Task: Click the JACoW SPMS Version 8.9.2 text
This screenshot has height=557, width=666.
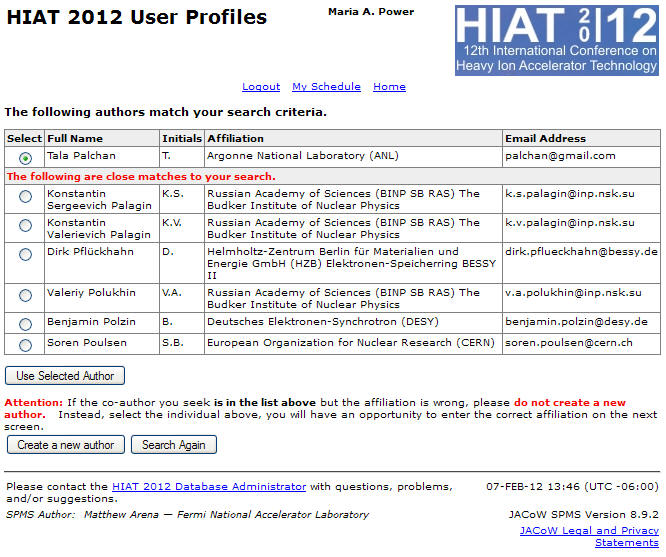Action: (x=584, y=515)
